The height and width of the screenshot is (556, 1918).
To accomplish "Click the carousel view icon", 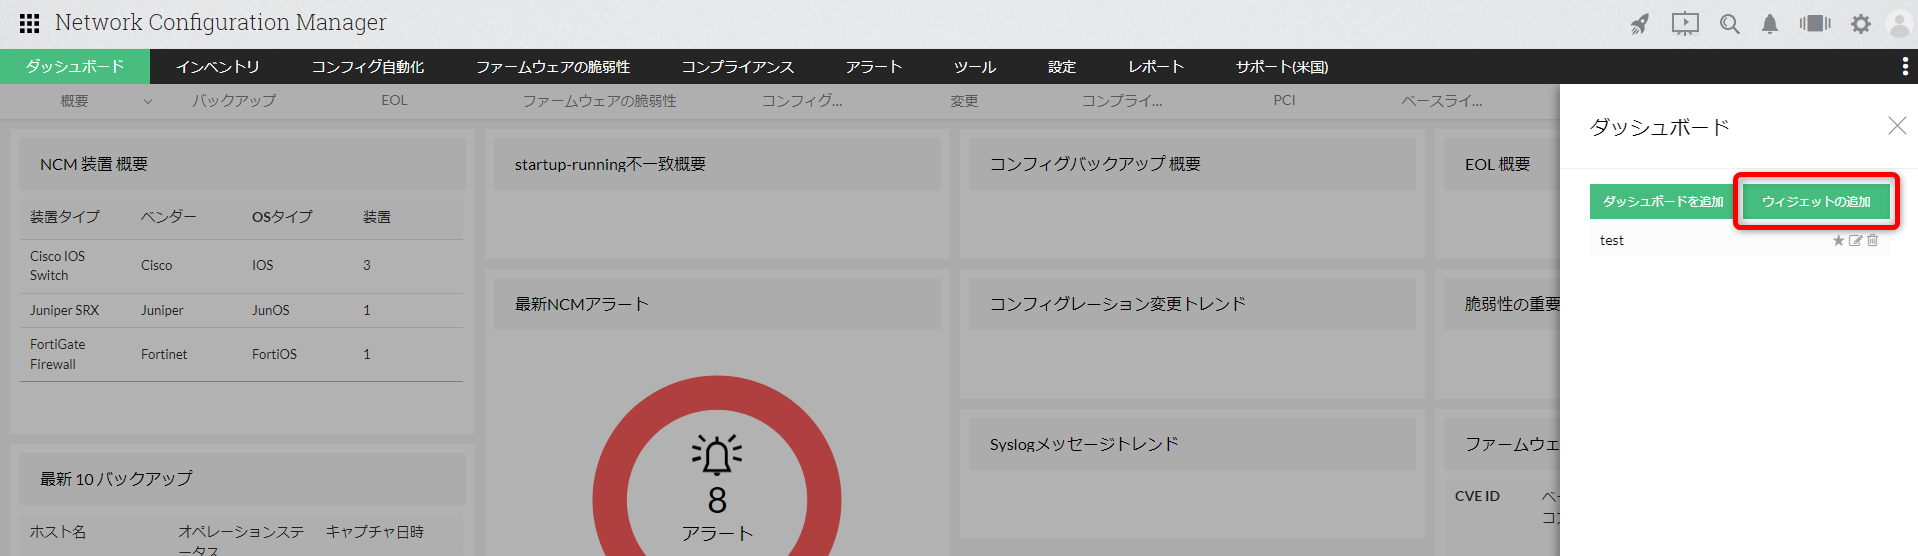I will click(1815, 23).
